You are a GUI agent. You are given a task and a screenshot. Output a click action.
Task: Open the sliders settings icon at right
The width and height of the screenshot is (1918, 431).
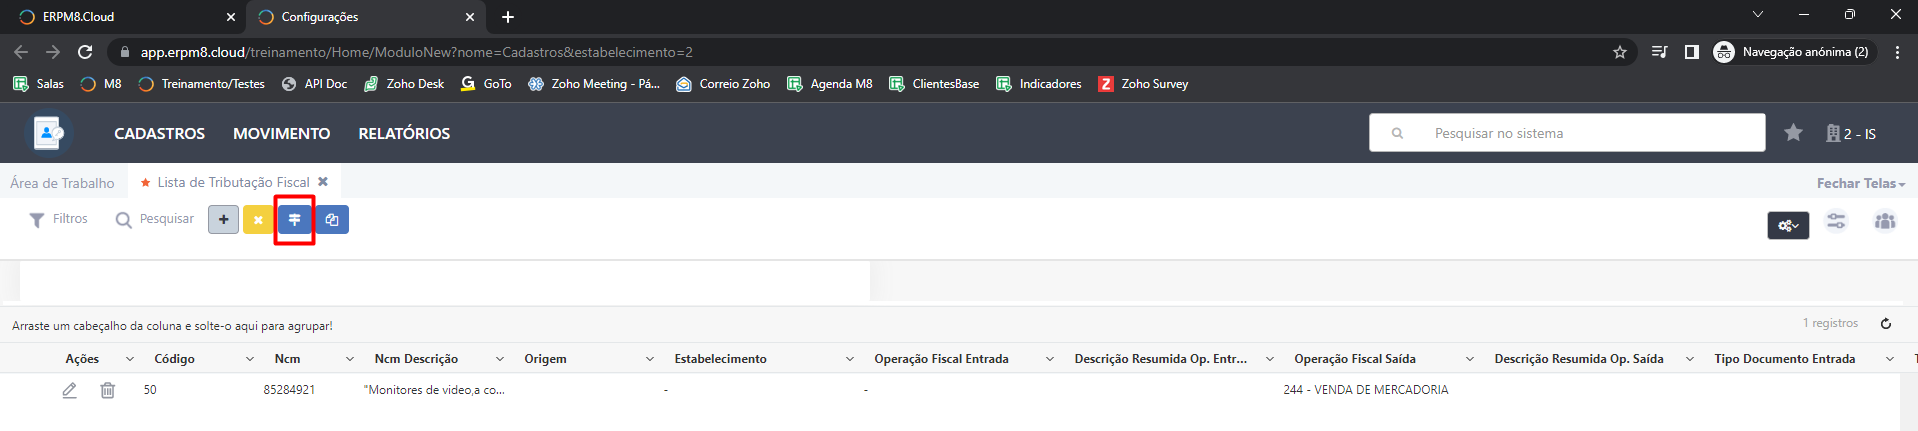[x=1836, y=222]
